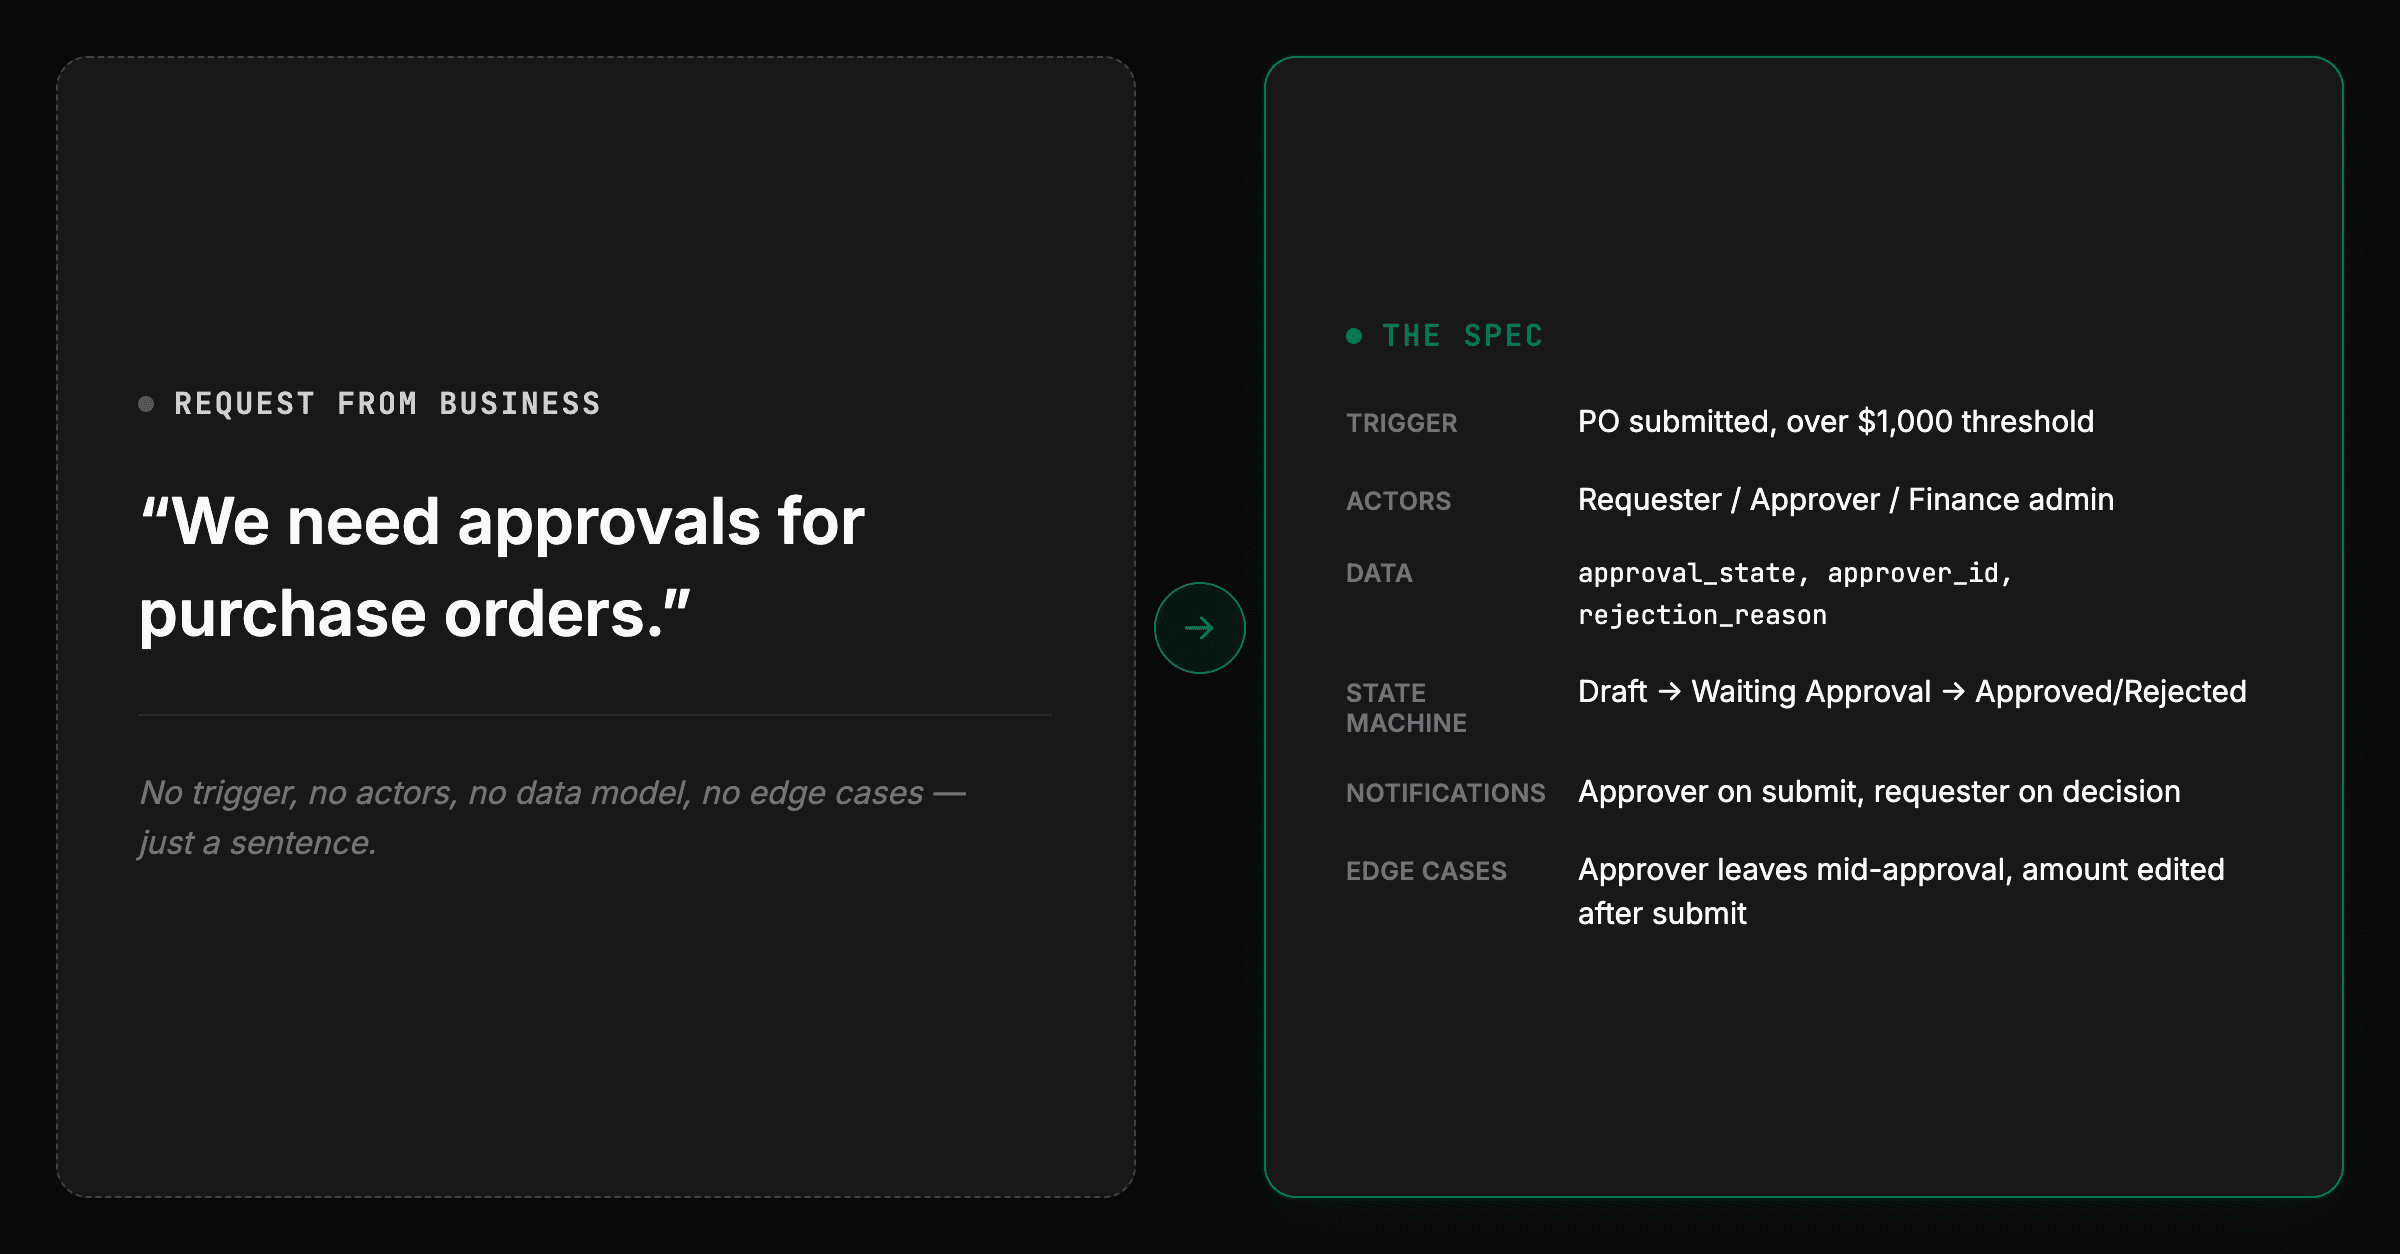The width and height of the screenshot is (2400, 1254).
Task: Select the REQUEST FROM BUSINESS heading
Action: point(387,404)
